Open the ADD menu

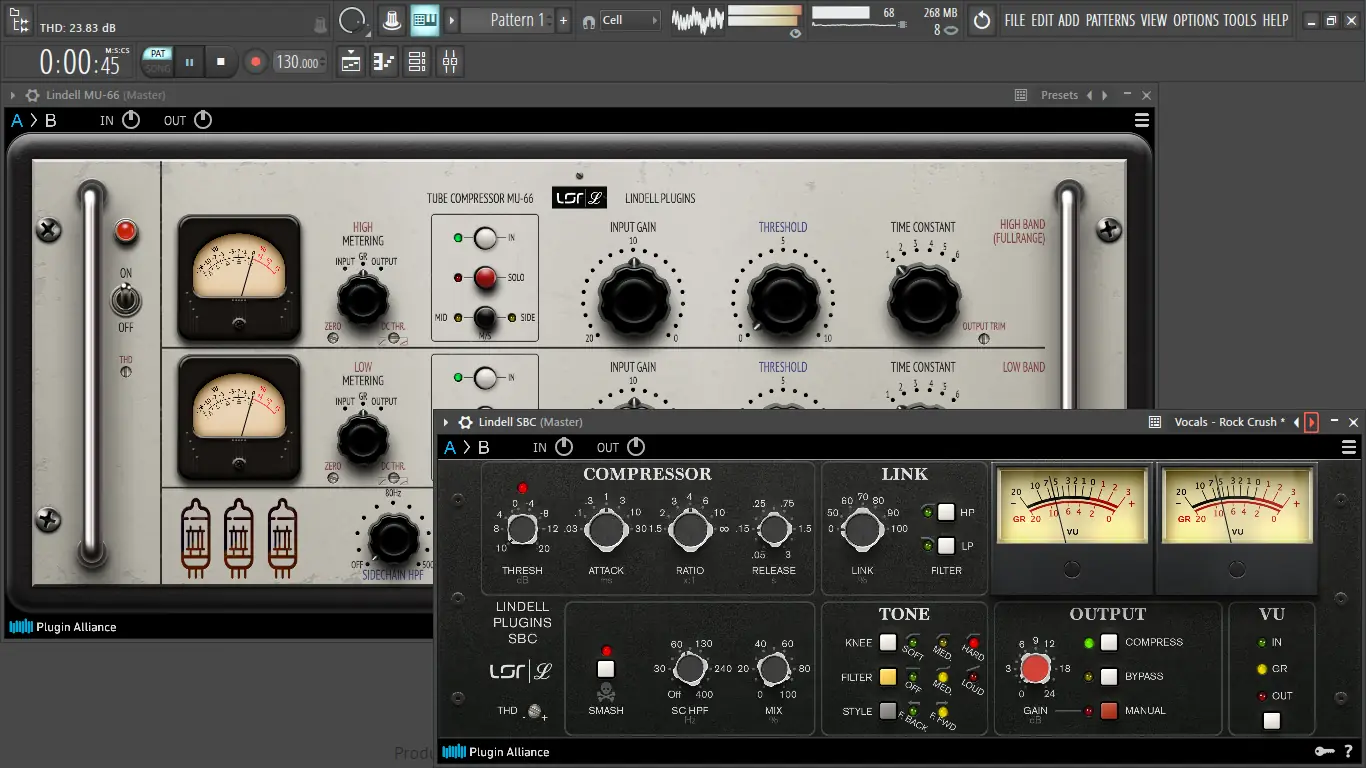[1069, 20]
